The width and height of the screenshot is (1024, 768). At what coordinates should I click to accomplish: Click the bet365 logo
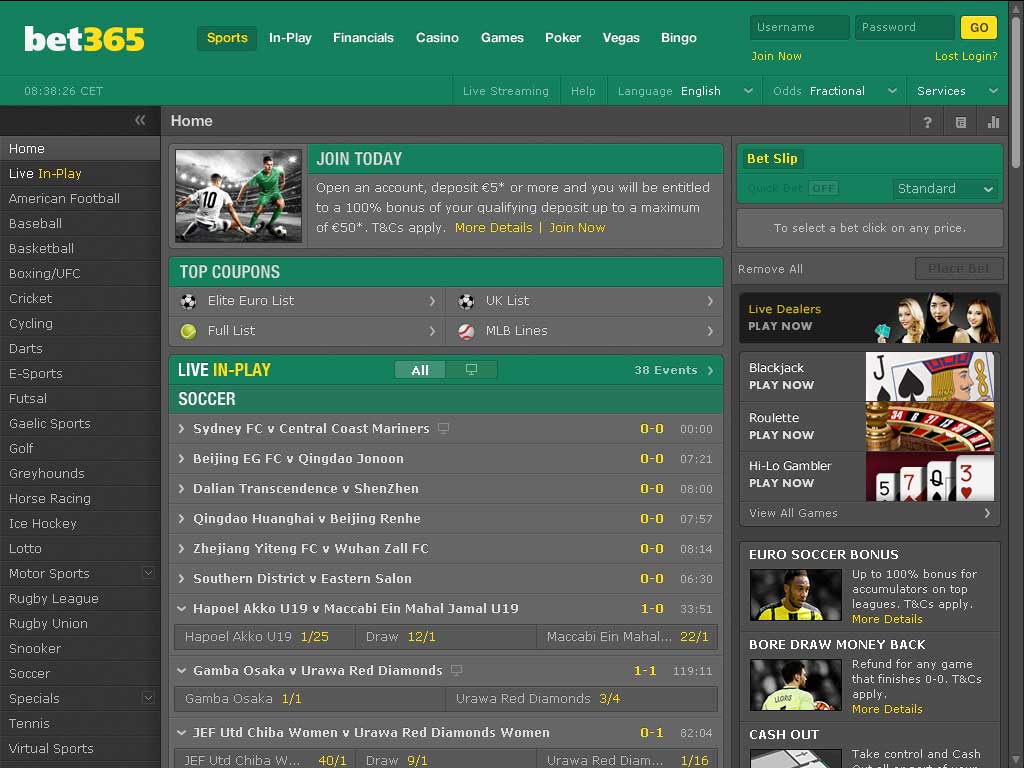tap(84, 39)
